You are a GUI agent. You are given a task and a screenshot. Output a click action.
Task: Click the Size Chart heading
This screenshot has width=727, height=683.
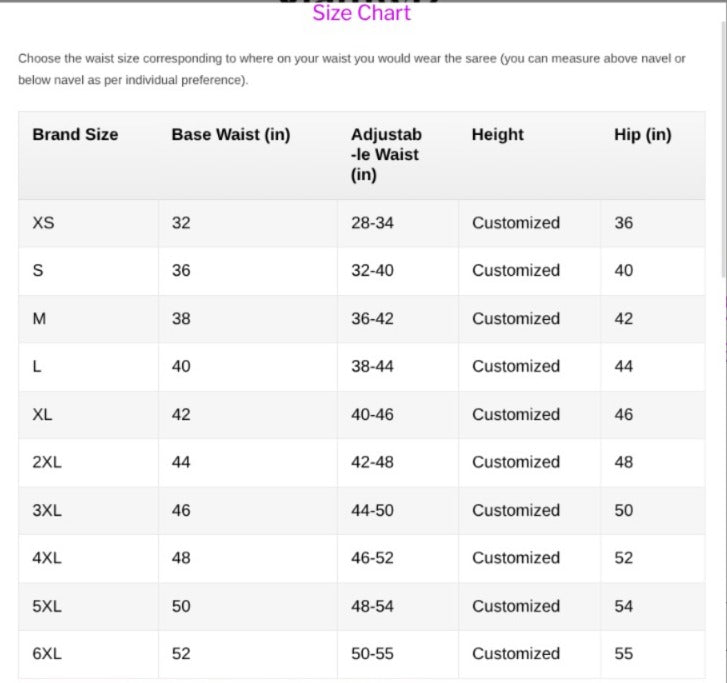(x=361, y=13)
